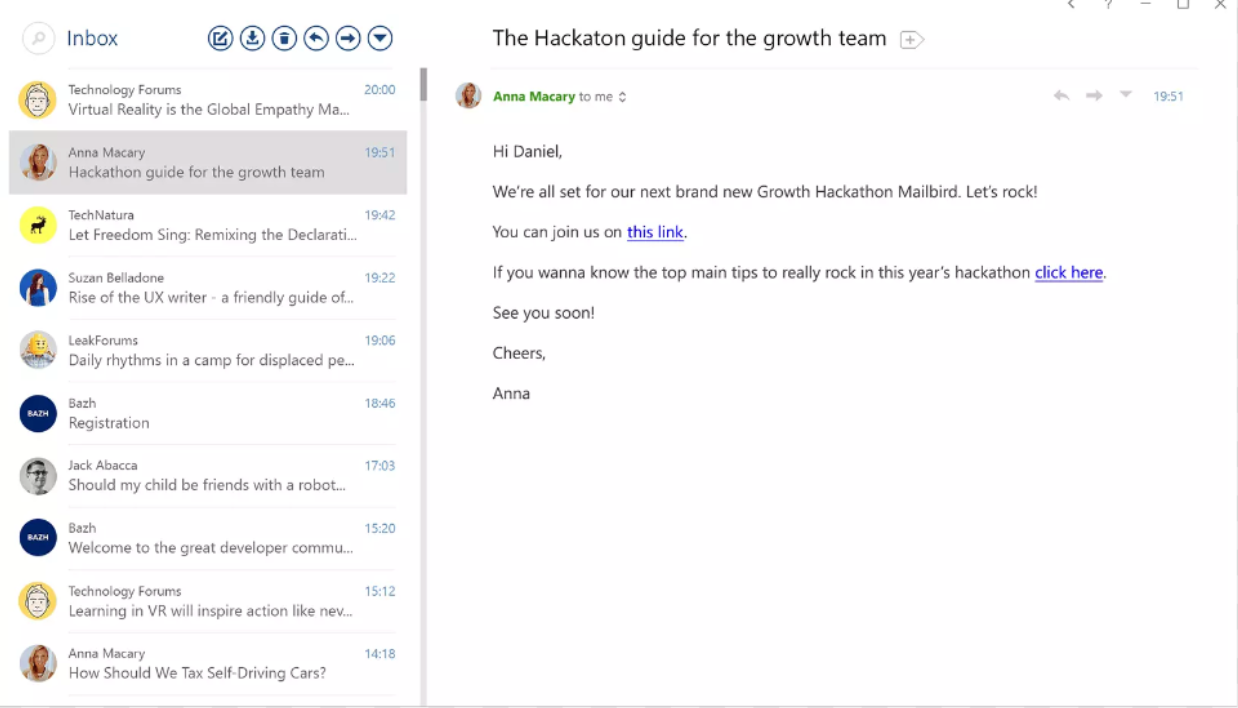1238x708 pixels.
Task: Click the circled forward arrow icon
Action: point(348,39)
